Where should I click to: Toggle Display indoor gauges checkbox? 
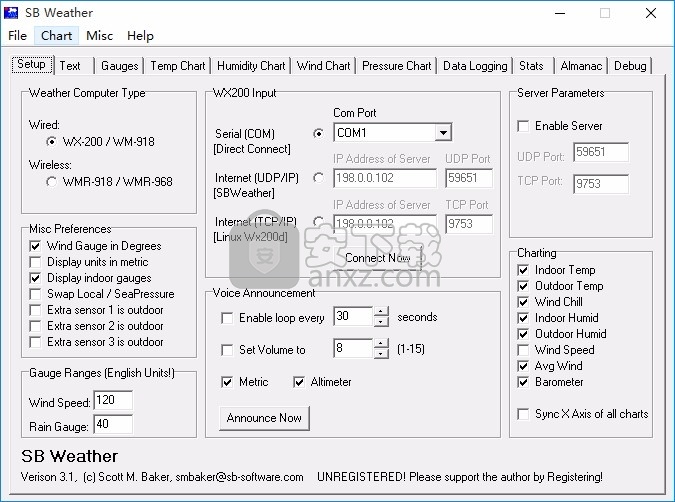click(x=35, y=278)
